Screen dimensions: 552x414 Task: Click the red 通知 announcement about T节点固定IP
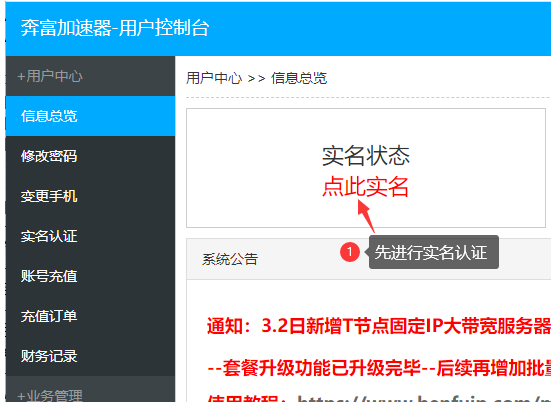tap(379, 326)
